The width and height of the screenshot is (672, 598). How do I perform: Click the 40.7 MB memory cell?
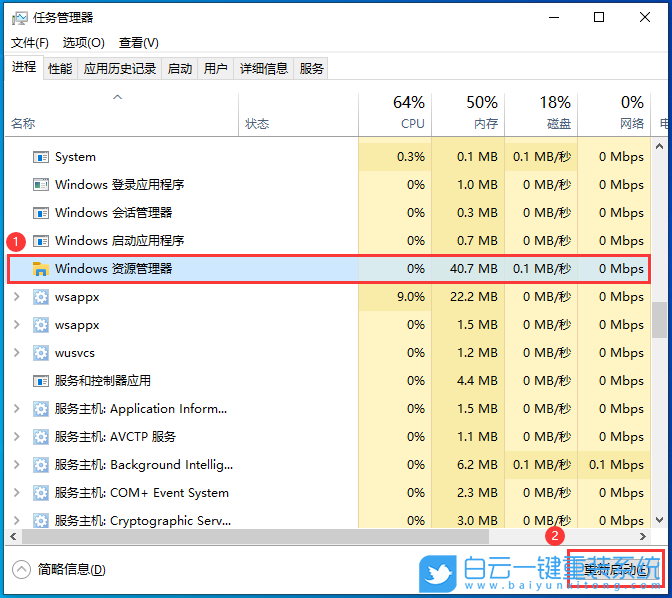pos(468,269)
